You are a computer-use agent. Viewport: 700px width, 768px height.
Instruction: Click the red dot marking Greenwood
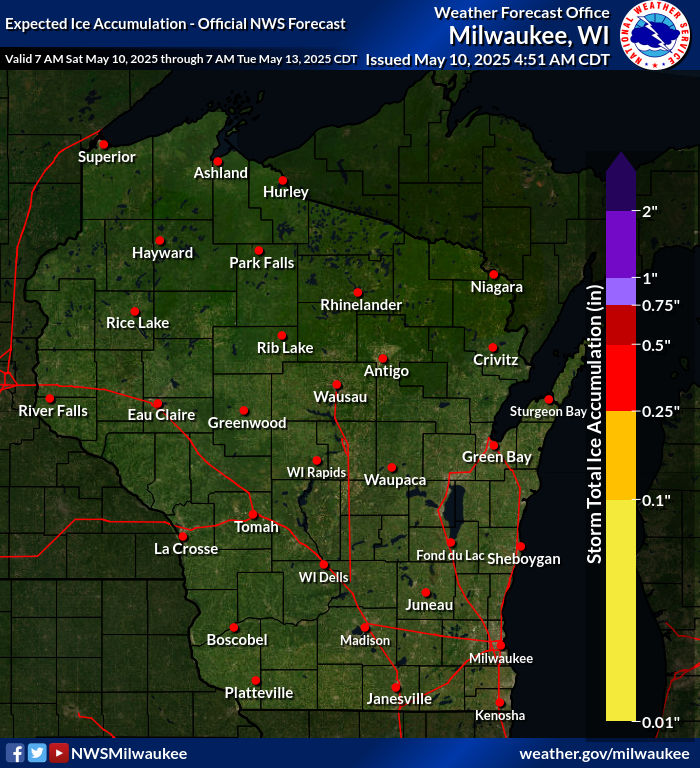pyautogui.click(x=244, y=410)
